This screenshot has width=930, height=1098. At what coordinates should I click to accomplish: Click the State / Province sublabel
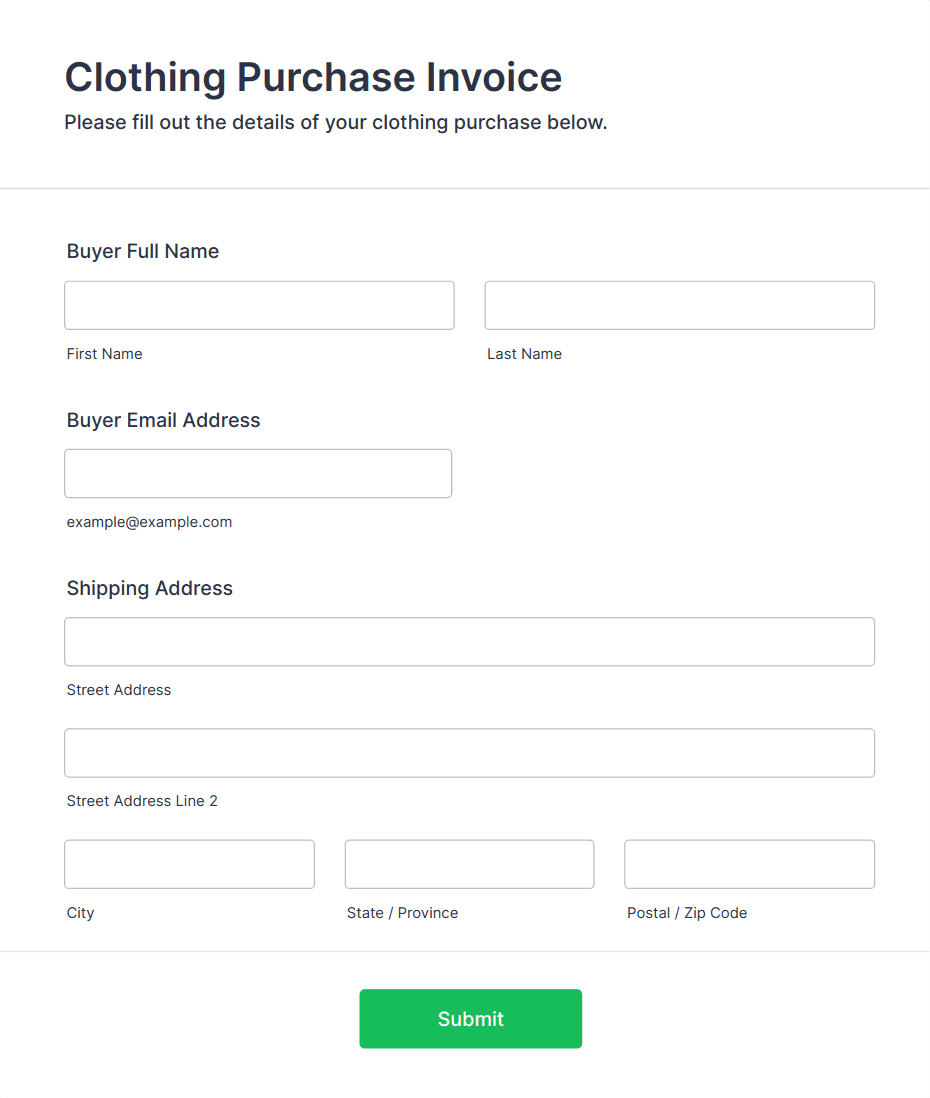[x=402, y=913]
